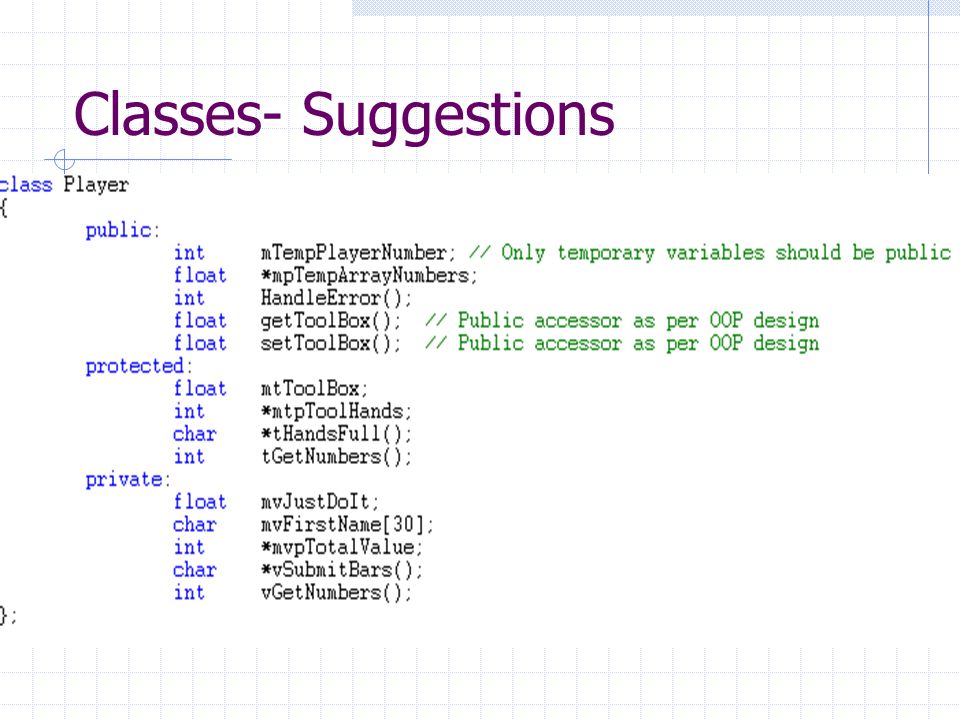
Task: Click the comment next to setToolBox()
Action: pyautogui.click(x=622, y=343)
